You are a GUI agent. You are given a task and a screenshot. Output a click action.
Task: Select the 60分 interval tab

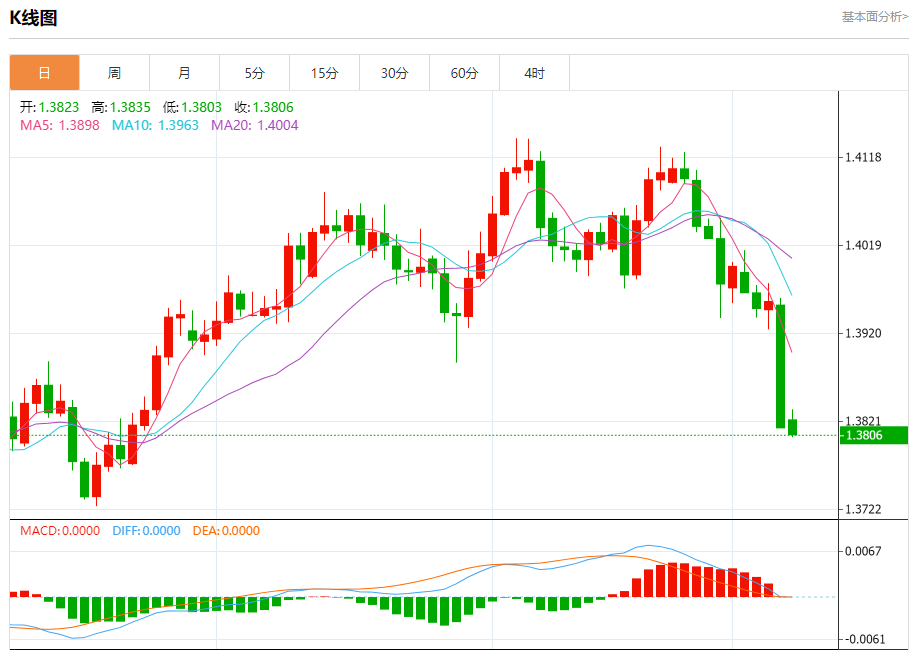pyautogui.click(x=464, y=73)
